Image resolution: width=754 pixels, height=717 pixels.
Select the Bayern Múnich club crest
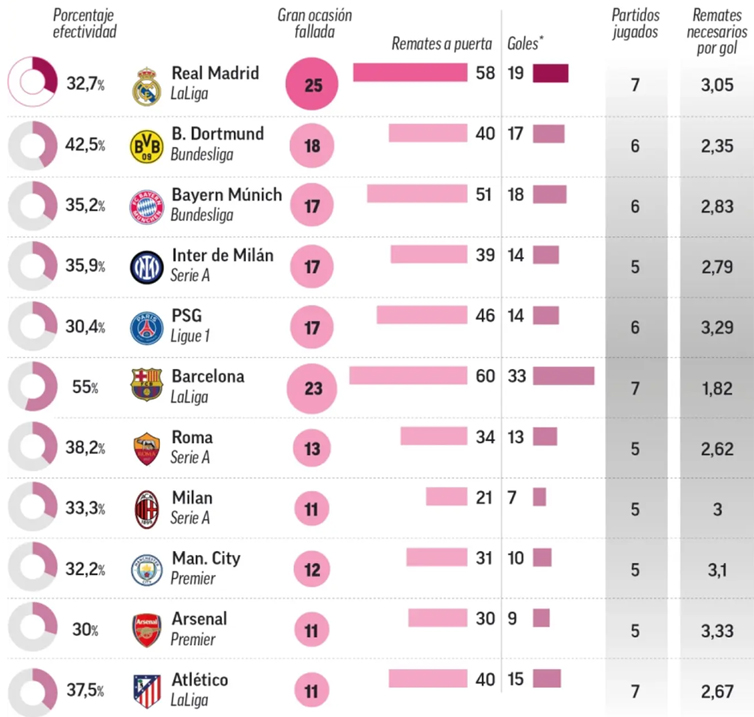click(147, 207)
